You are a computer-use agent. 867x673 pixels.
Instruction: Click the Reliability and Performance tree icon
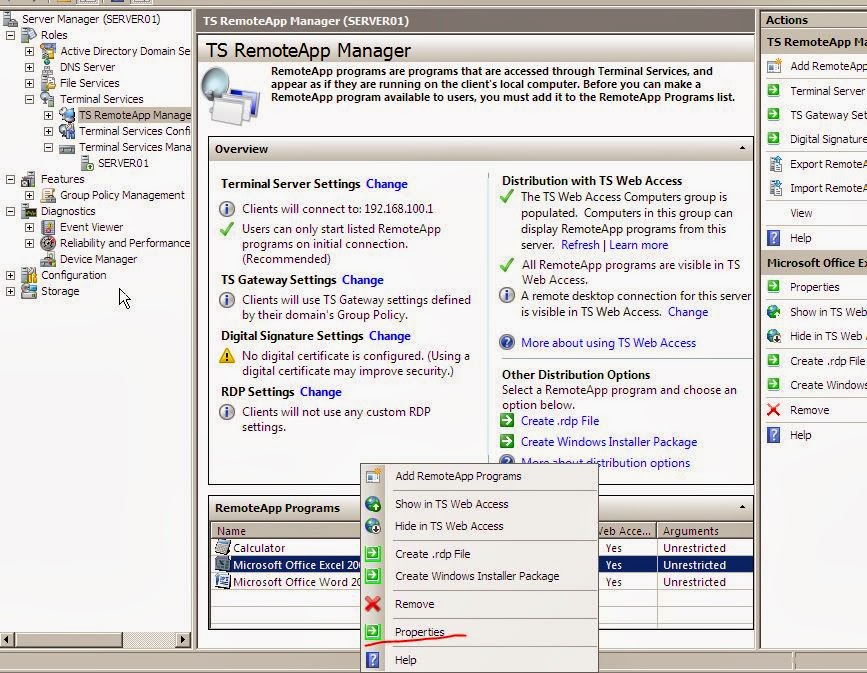click(49, 243)
